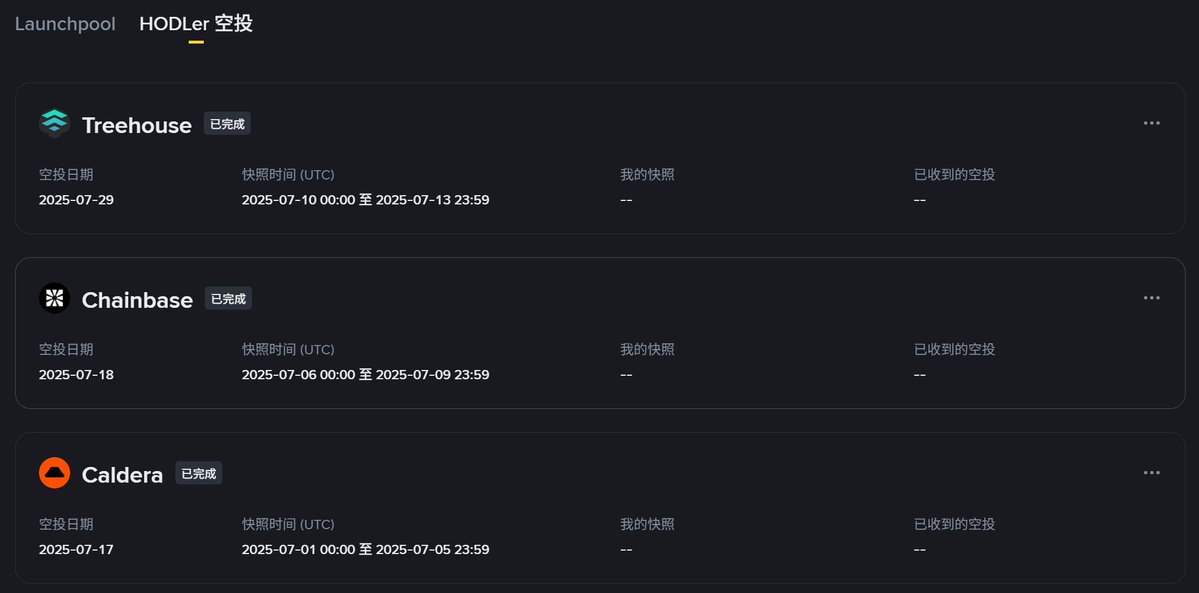Open the Caldera project title

point(122,475)
